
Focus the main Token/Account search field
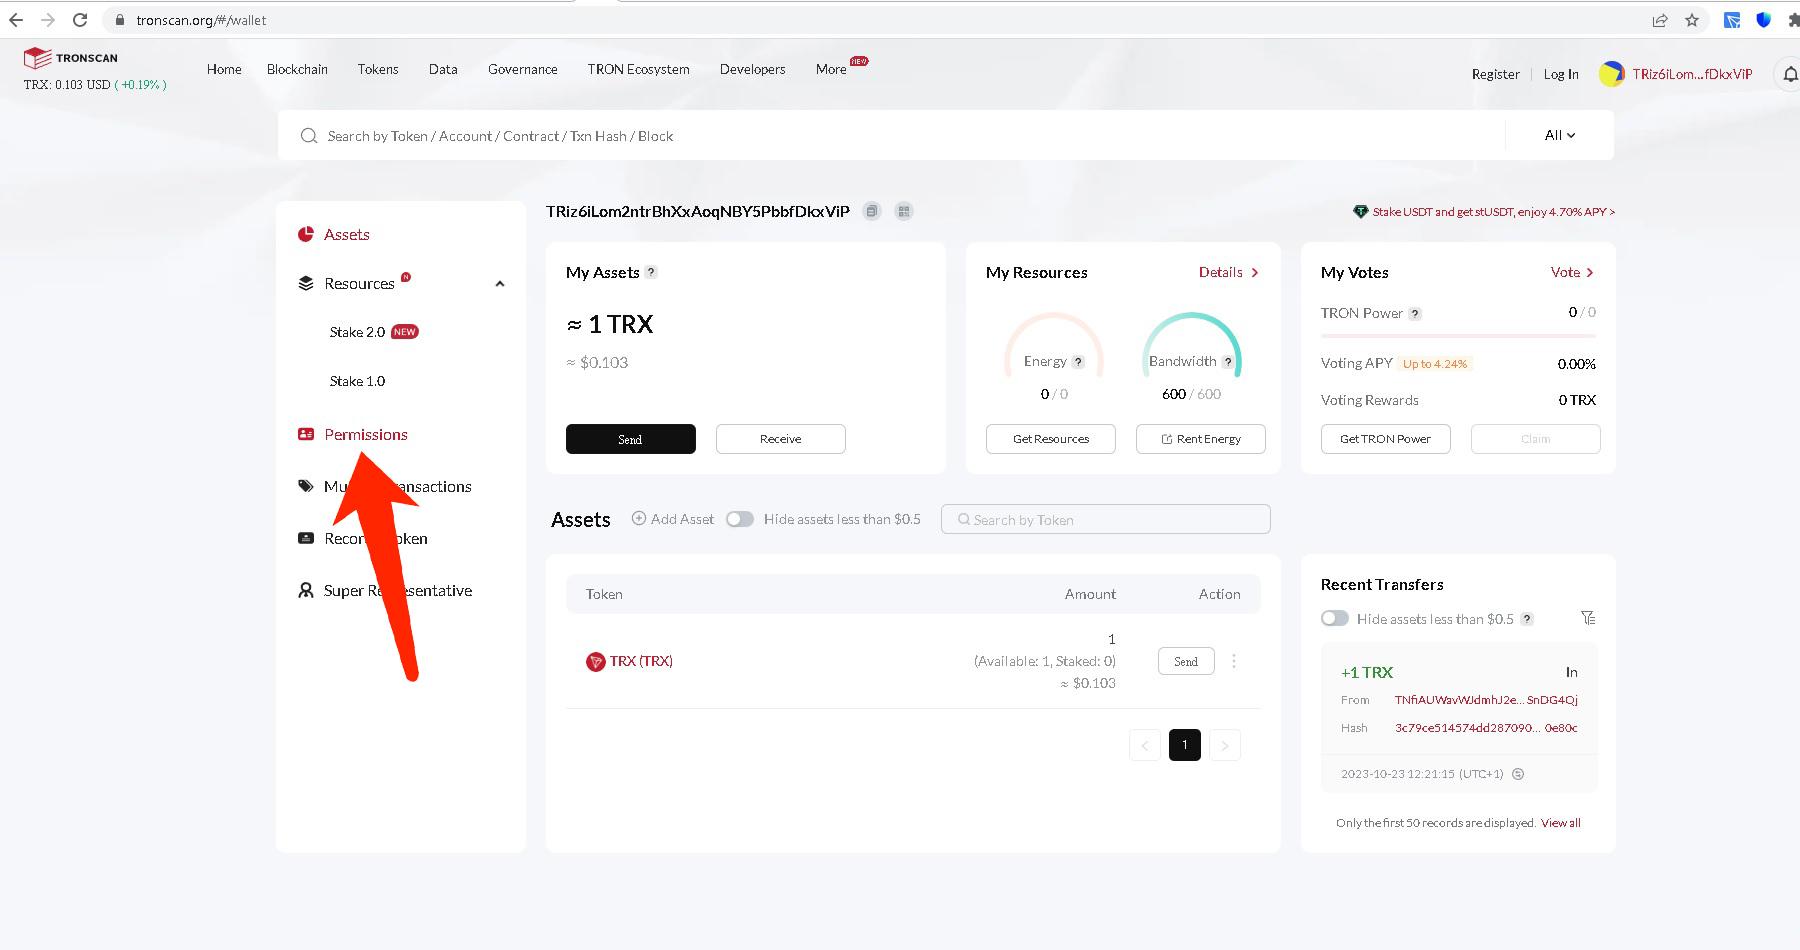pos(891,135)
